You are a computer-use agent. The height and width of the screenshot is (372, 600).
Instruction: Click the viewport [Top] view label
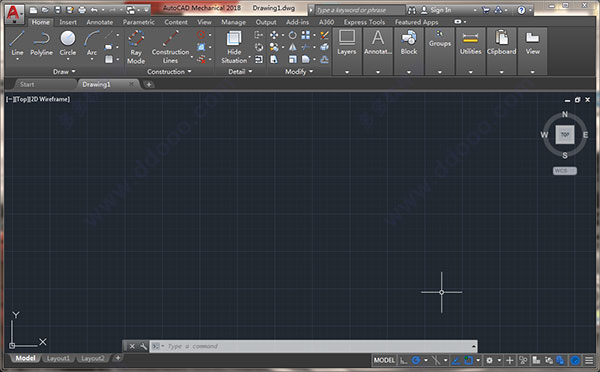click(x=21, y=100)
